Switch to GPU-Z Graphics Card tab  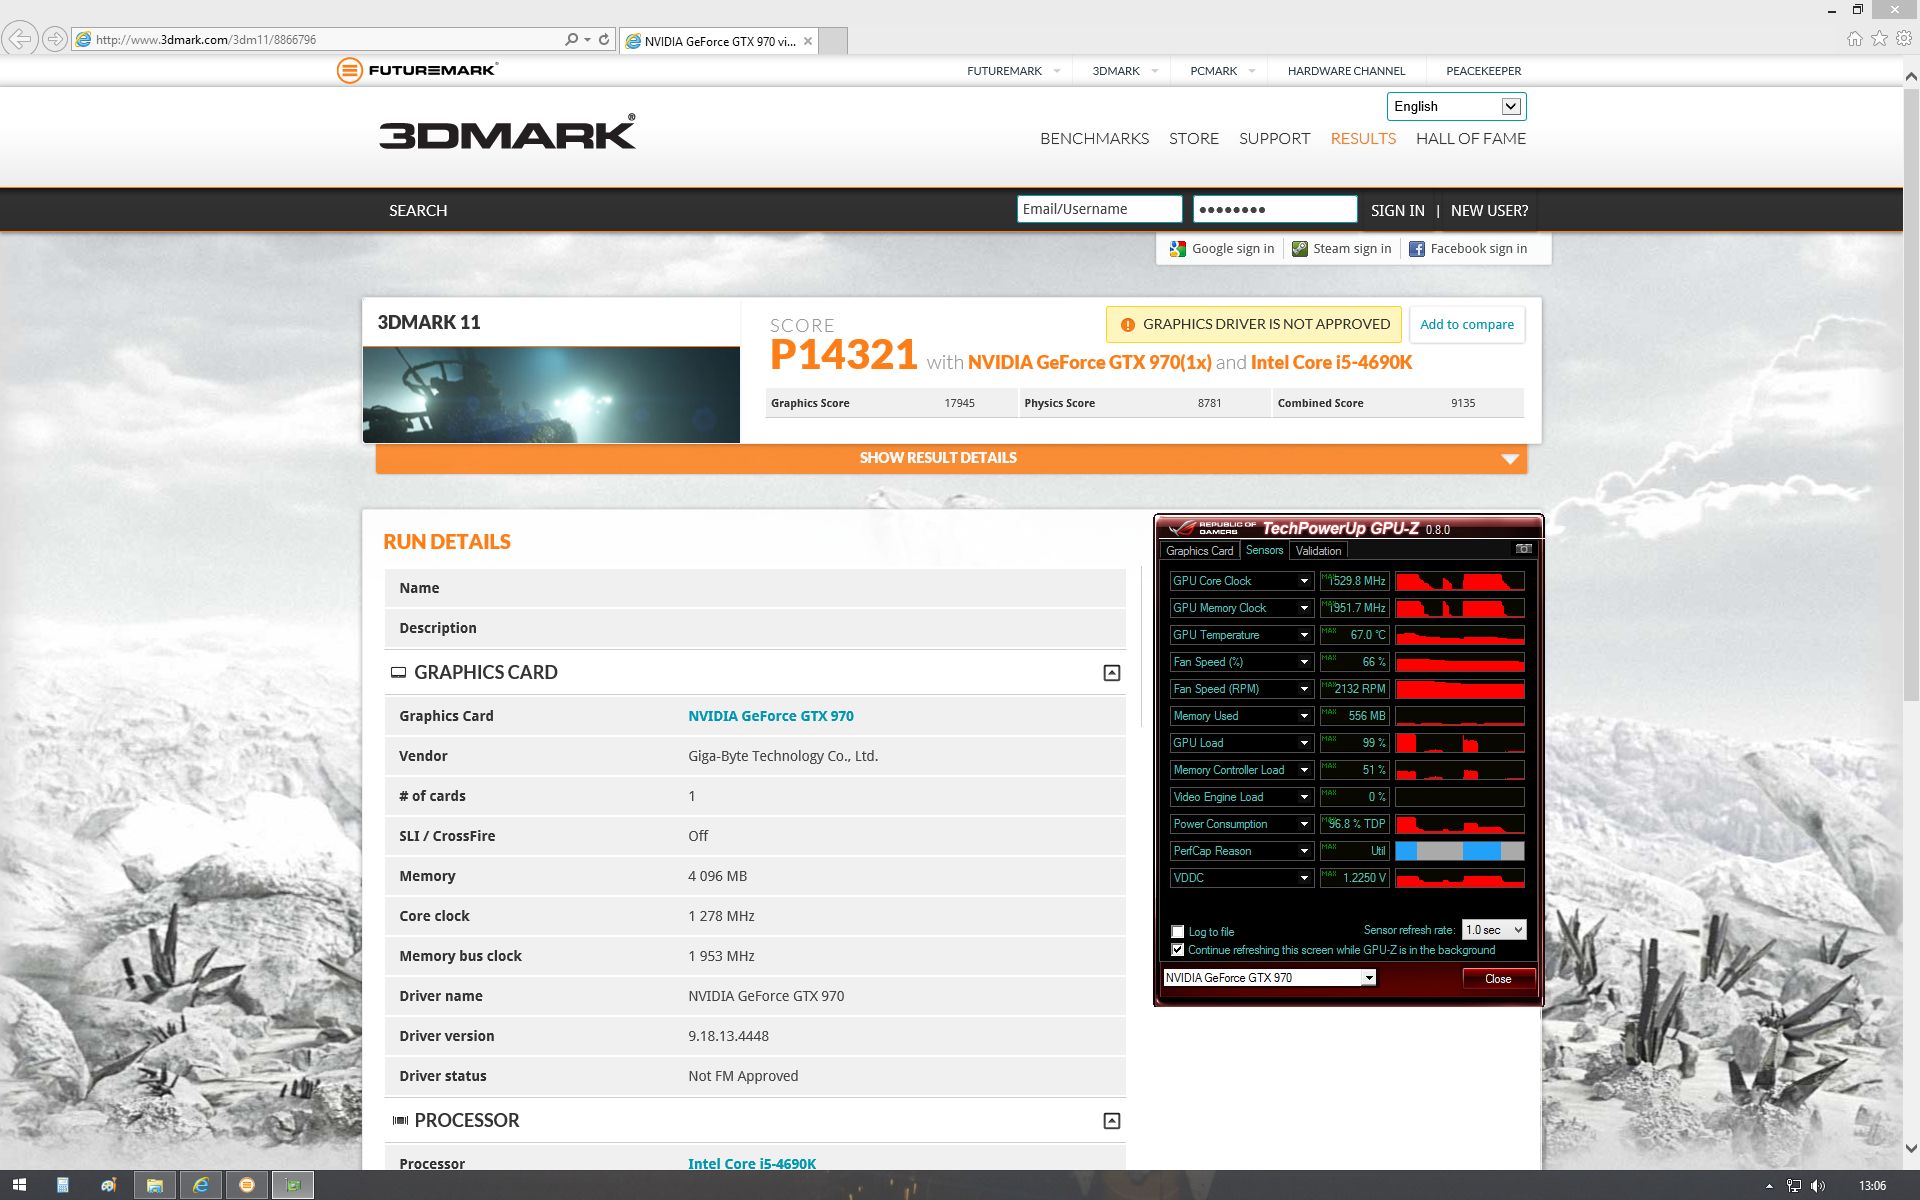point(1199,551)
